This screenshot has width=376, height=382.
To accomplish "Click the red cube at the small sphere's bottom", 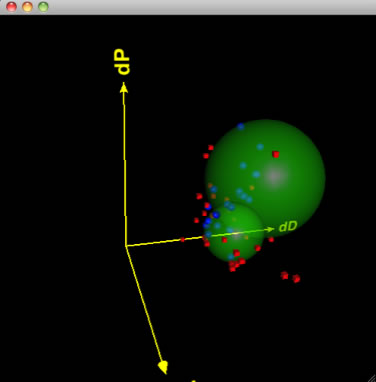I will (x=236, y=253).
